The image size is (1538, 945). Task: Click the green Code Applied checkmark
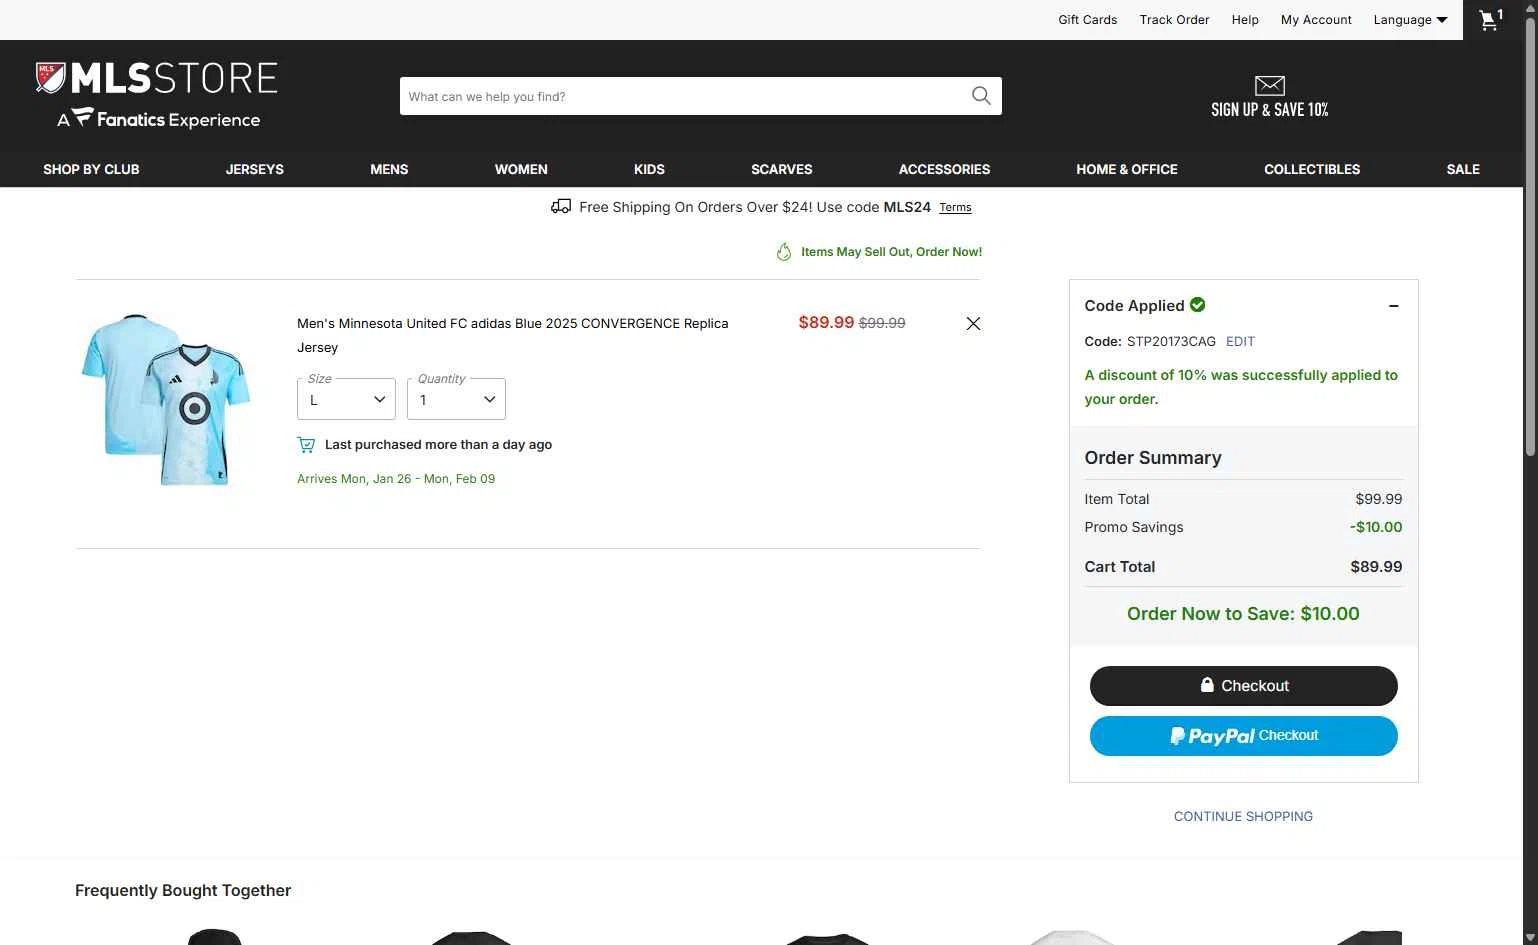1197,305
